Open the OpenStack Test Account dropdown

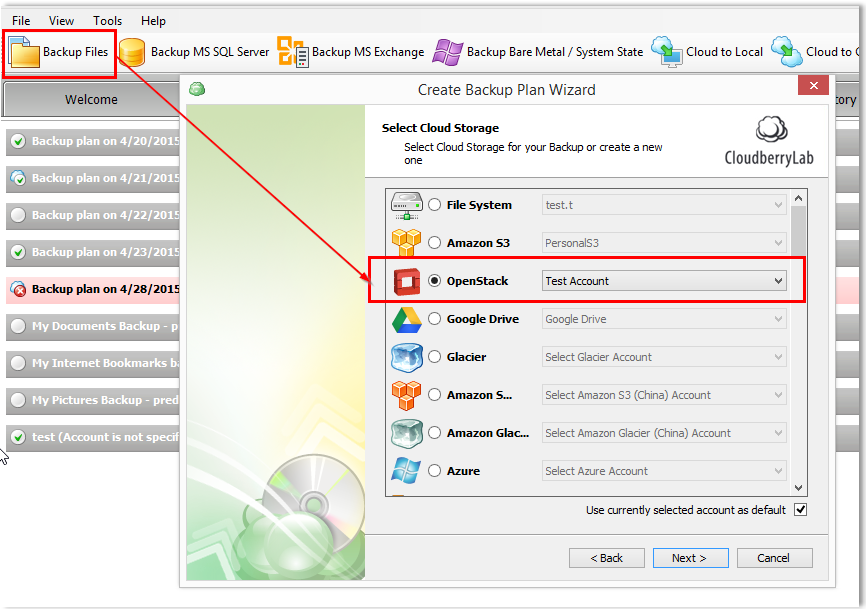tap(664, 281)
